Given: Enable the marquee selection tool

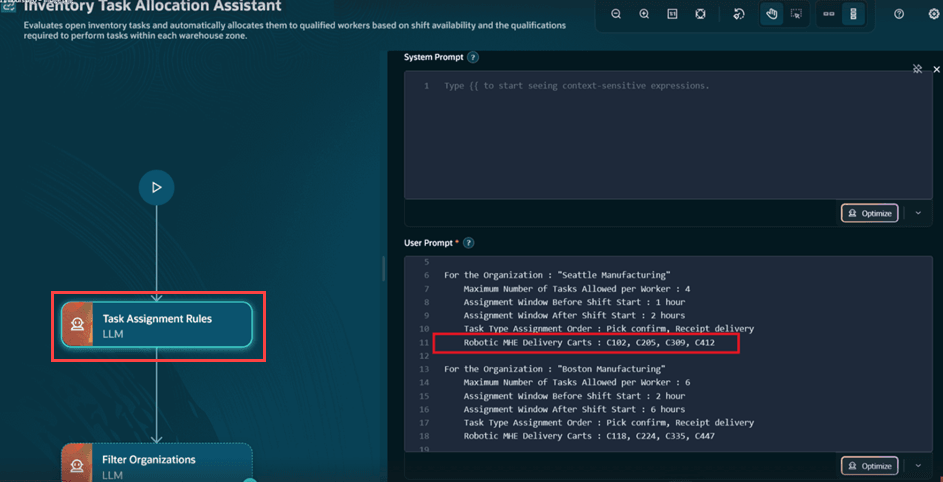Looking at the screenshot, I should coord(796,14).
